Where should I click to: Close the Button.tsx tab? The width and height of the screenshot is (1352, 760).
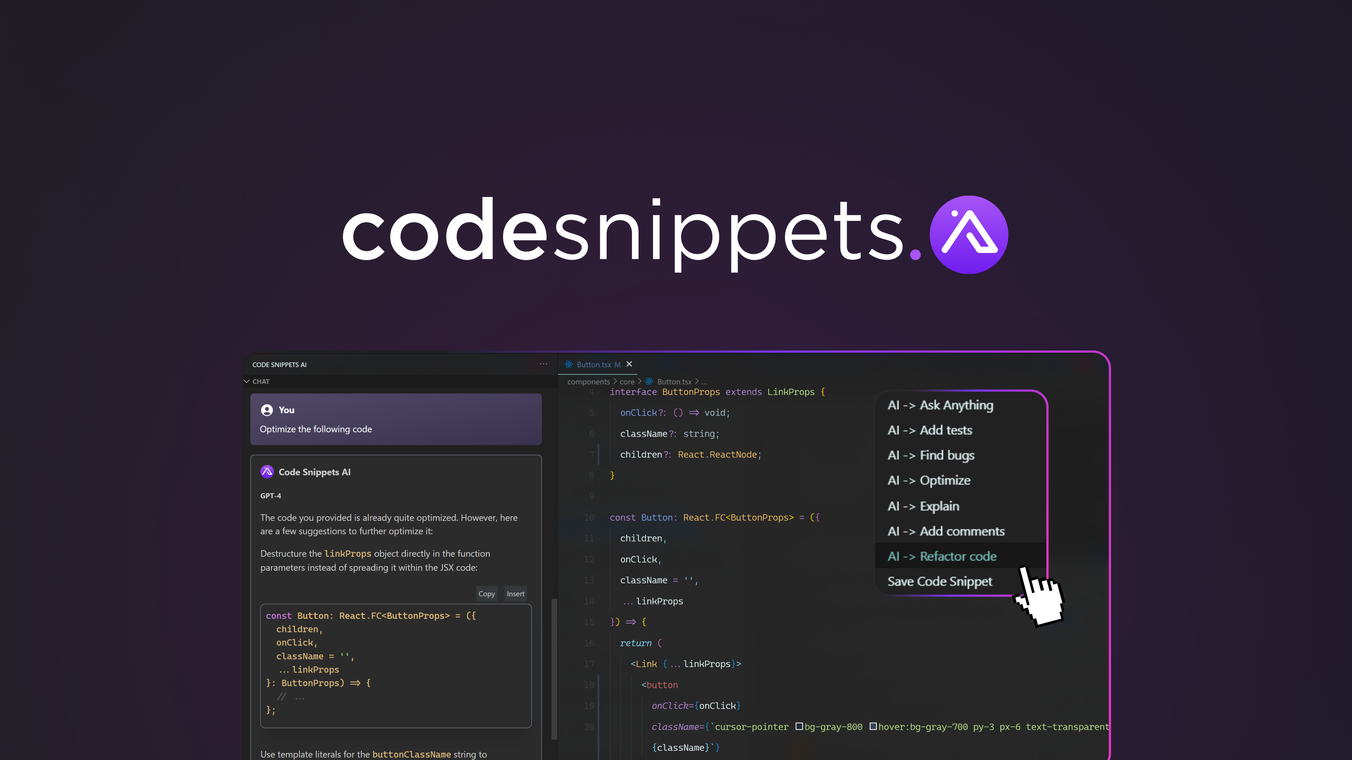[x=629, y=364]
